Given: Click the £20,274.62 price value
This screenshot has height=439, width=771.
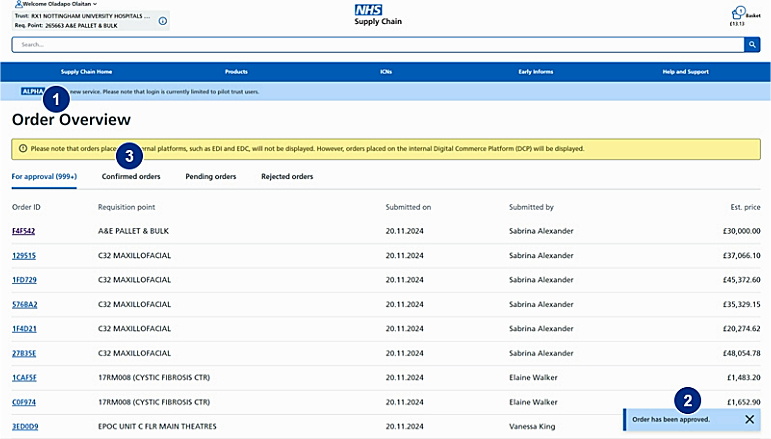Looking at the screenshot, I should click(741, 328).
